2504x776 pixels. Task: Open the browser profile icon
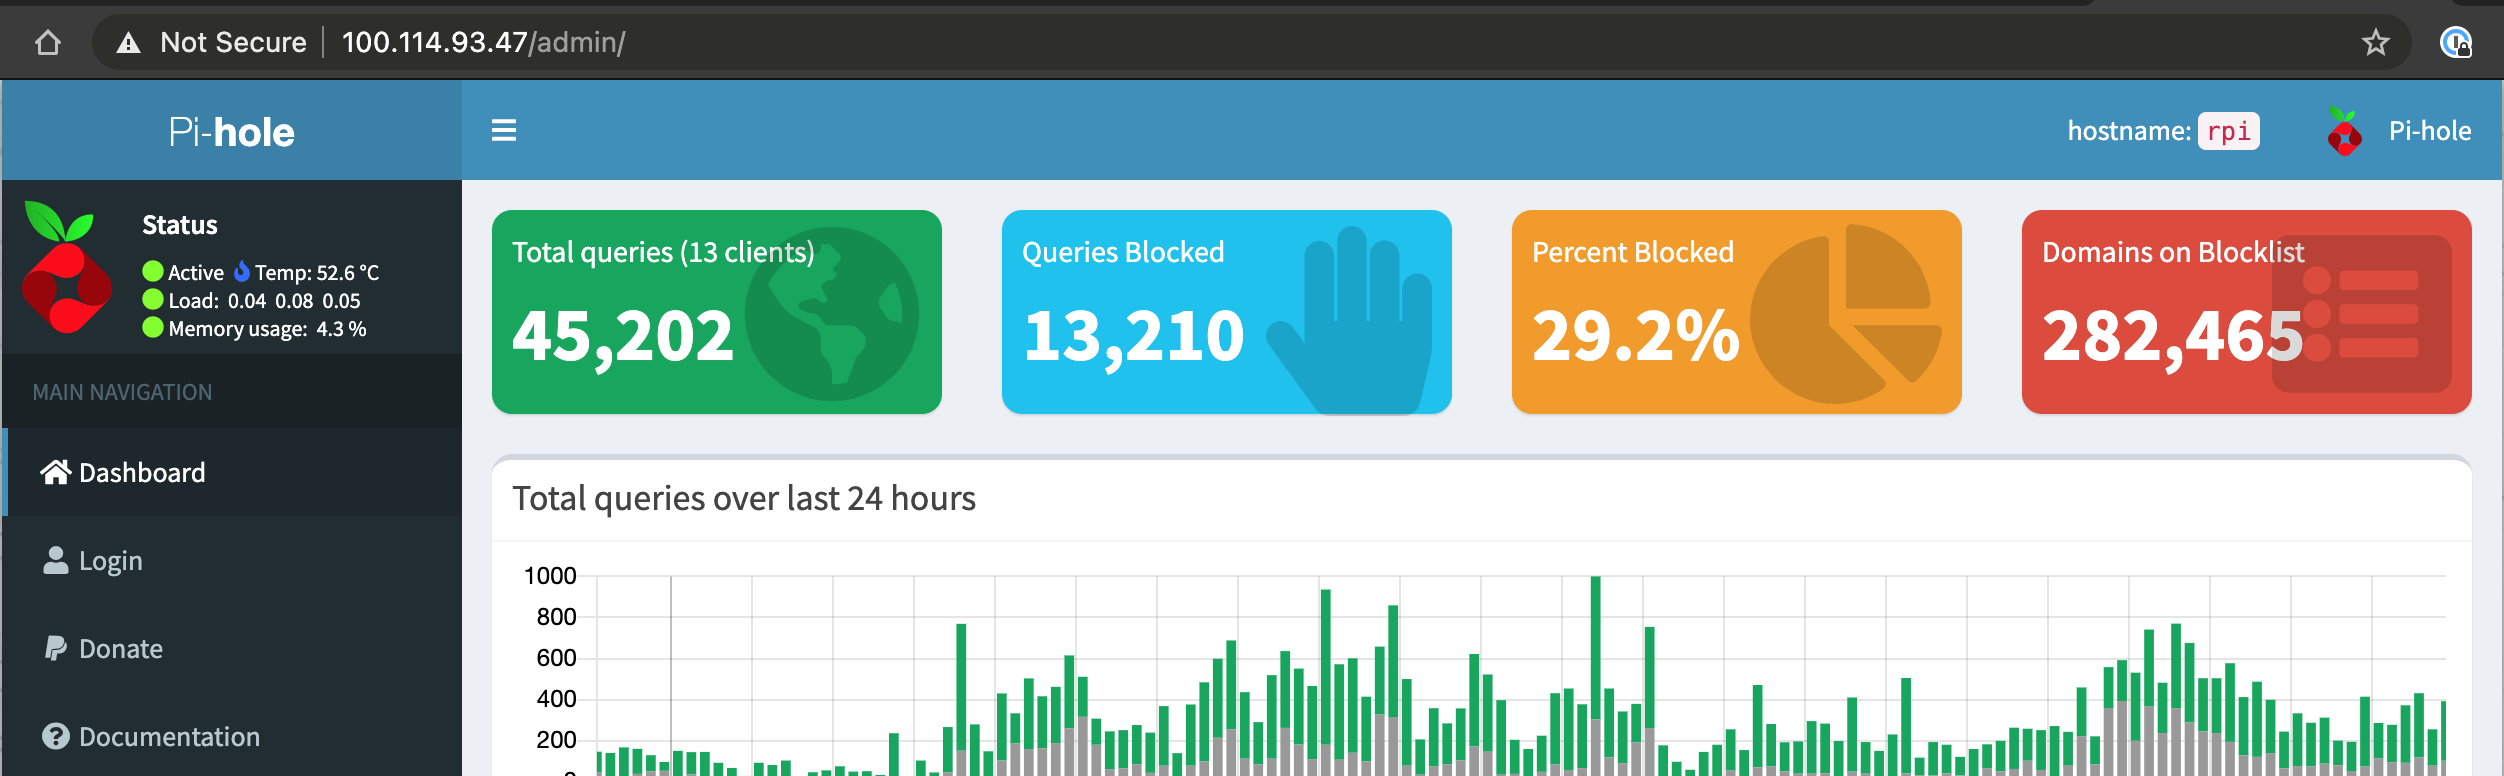pyautogui.click(x=2455, y=42)
